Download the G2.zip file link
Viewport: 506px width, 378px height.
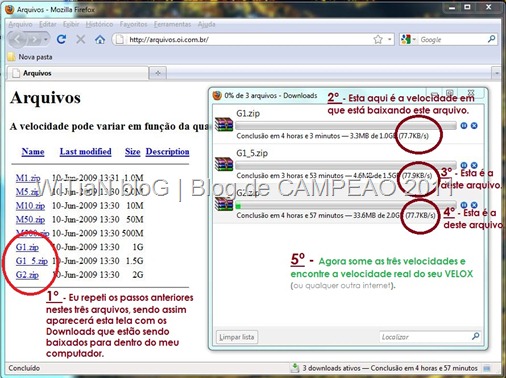[27, 275]
